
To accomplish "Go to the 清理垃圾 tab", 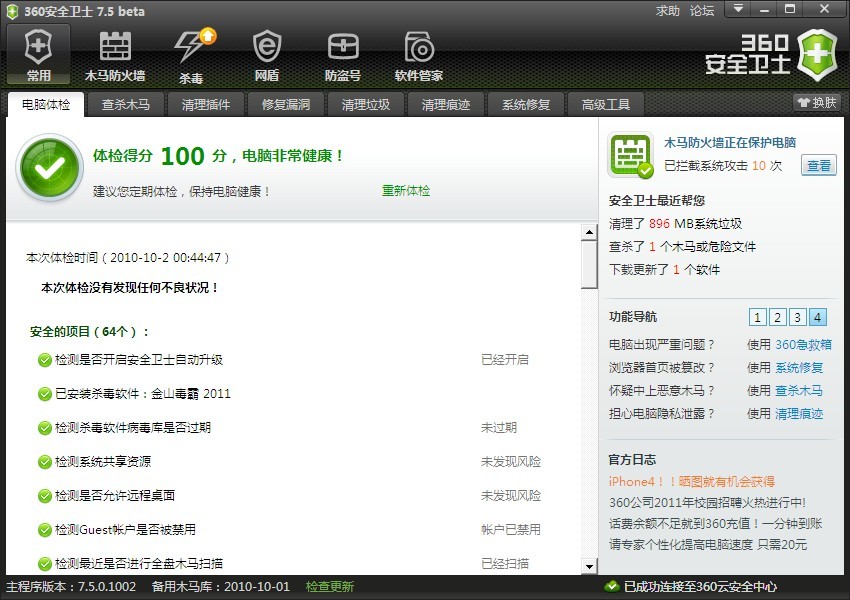I will [x=366, y=104].
